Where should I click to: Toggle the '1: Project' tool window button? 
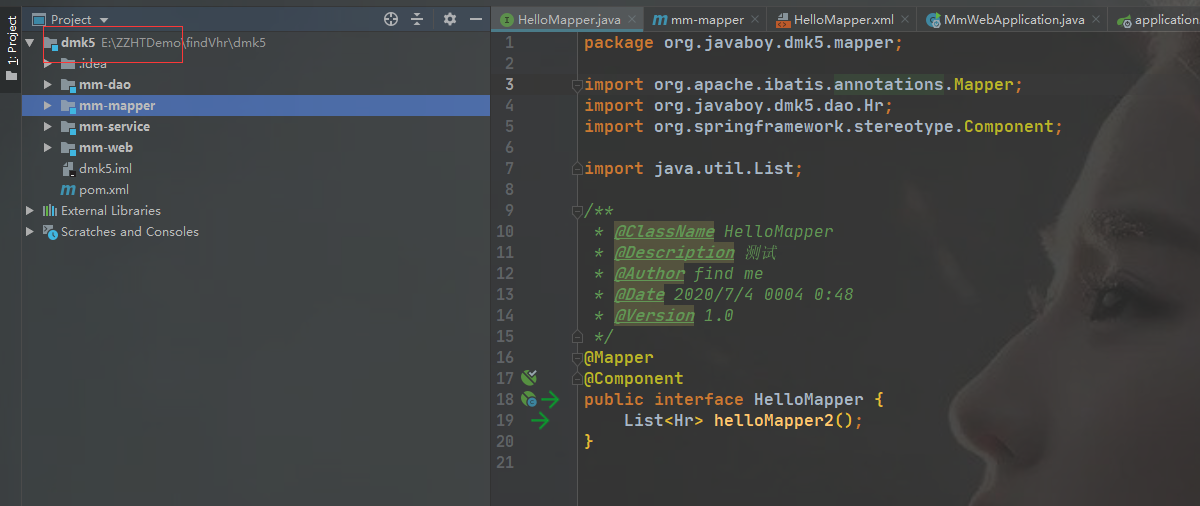(x=11, y=46)
